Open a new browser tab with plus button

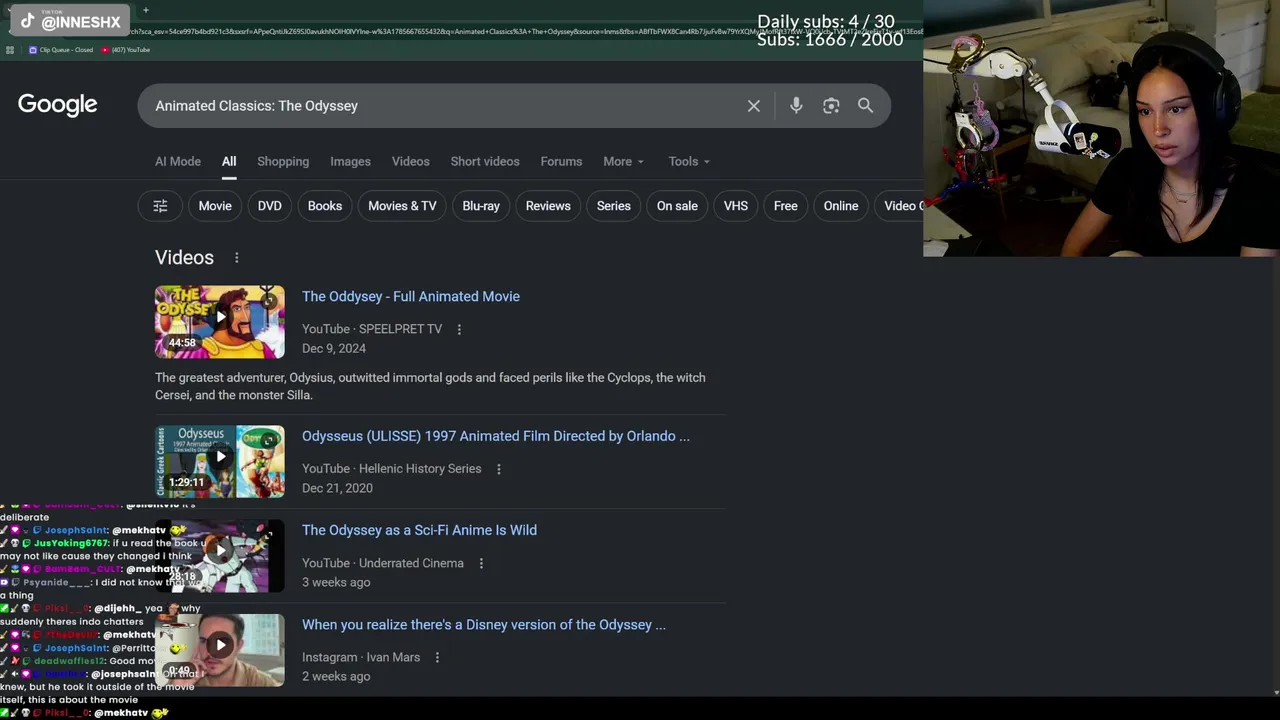tap(146, 10)
